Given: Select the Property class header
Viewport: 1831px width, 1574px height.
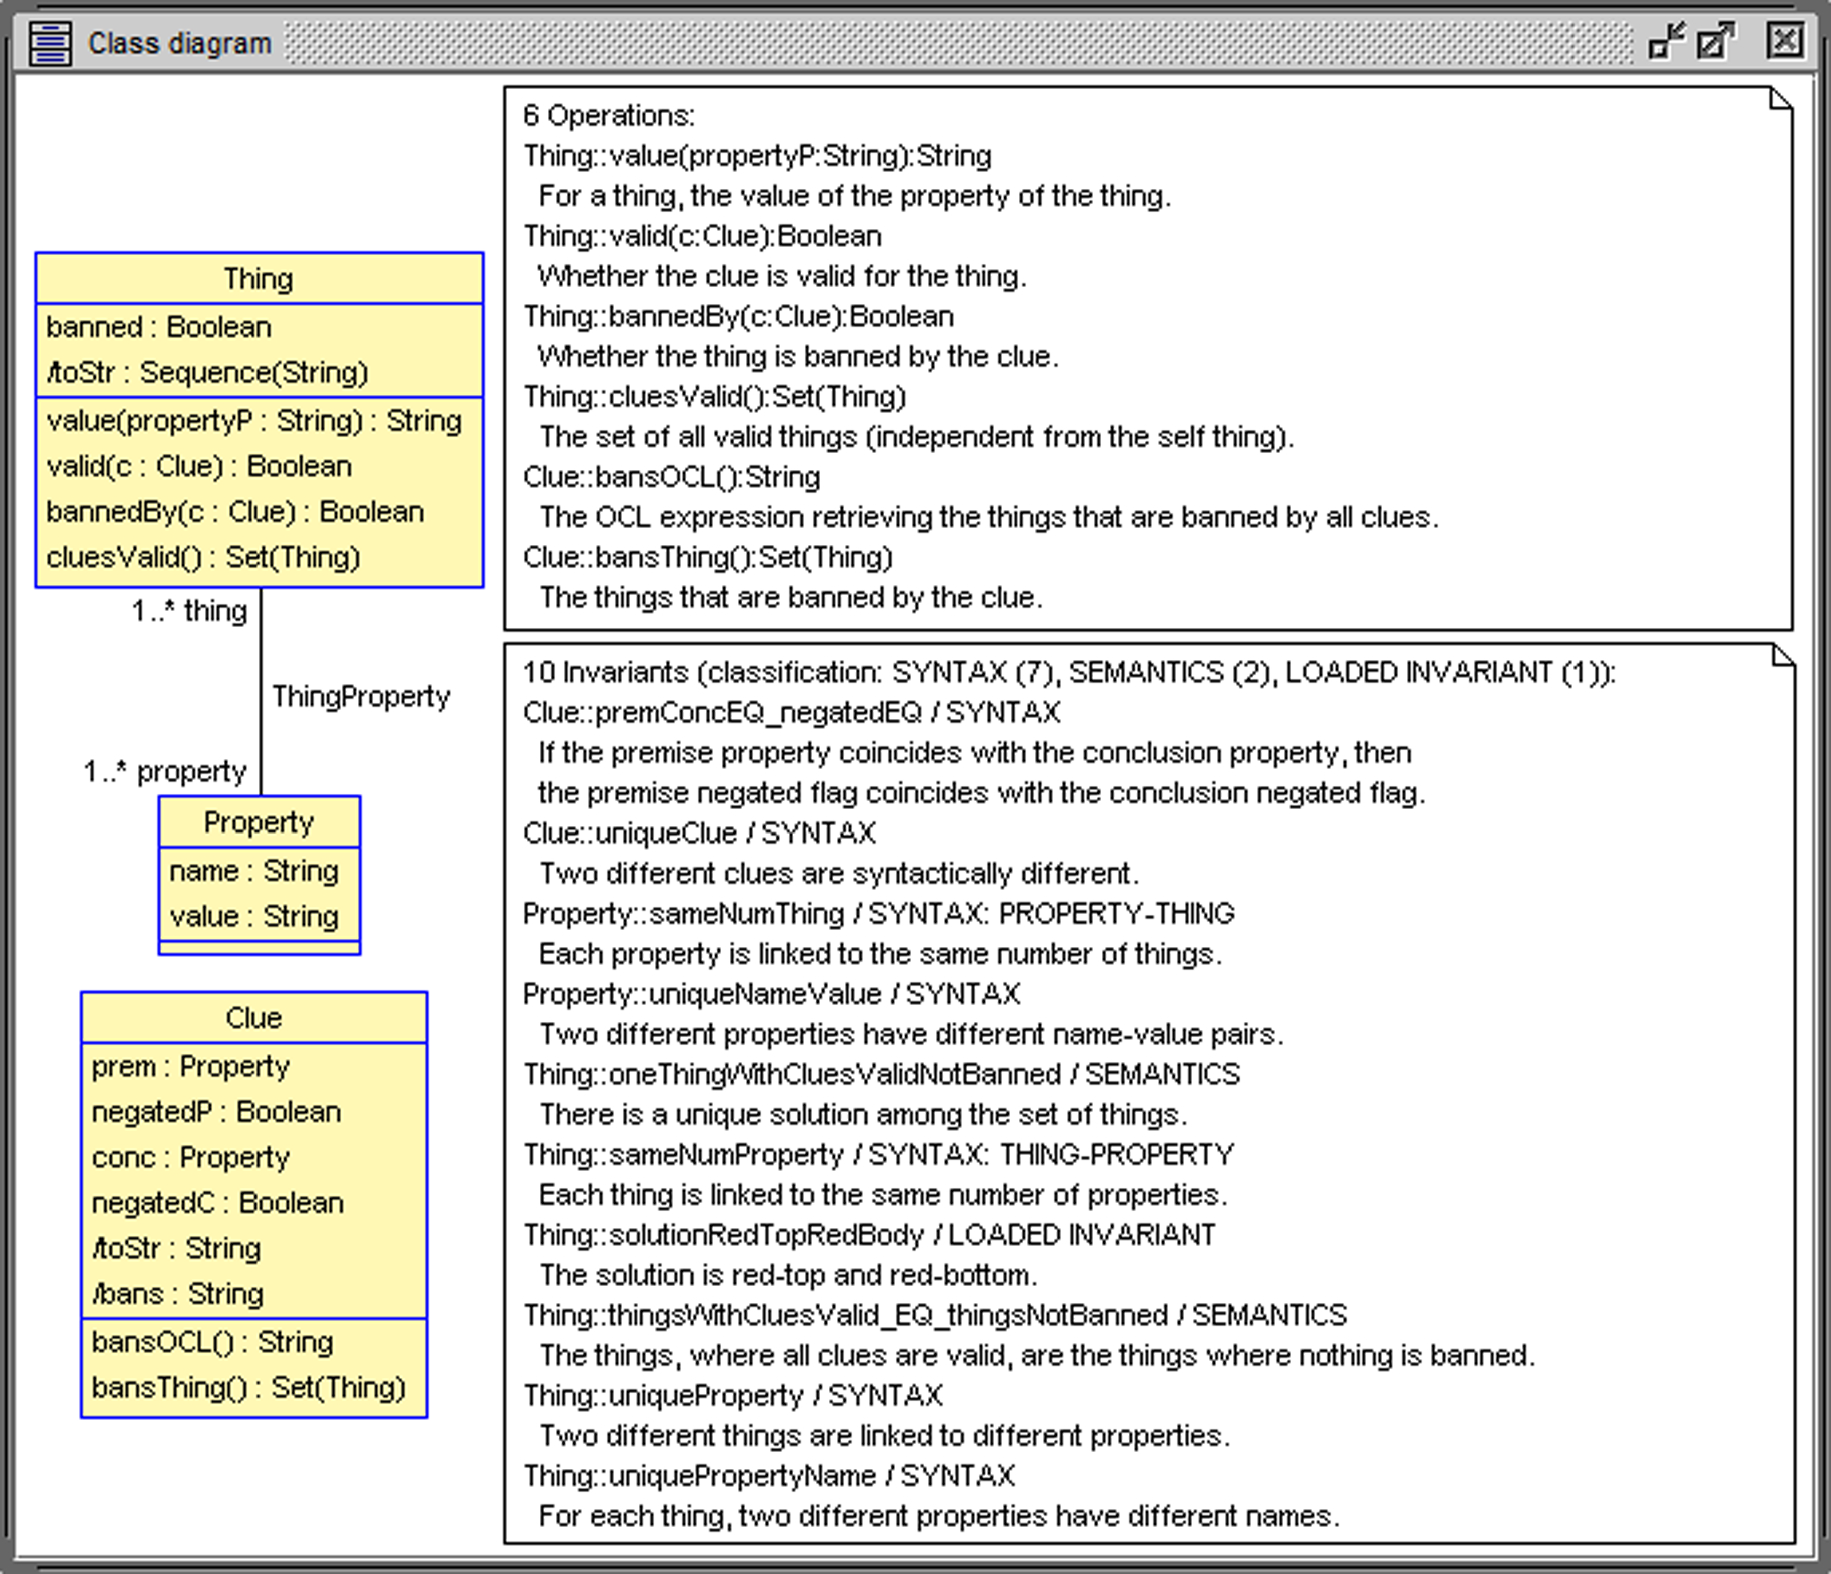Looking at the screenshot, I should [x=259, y=822].
